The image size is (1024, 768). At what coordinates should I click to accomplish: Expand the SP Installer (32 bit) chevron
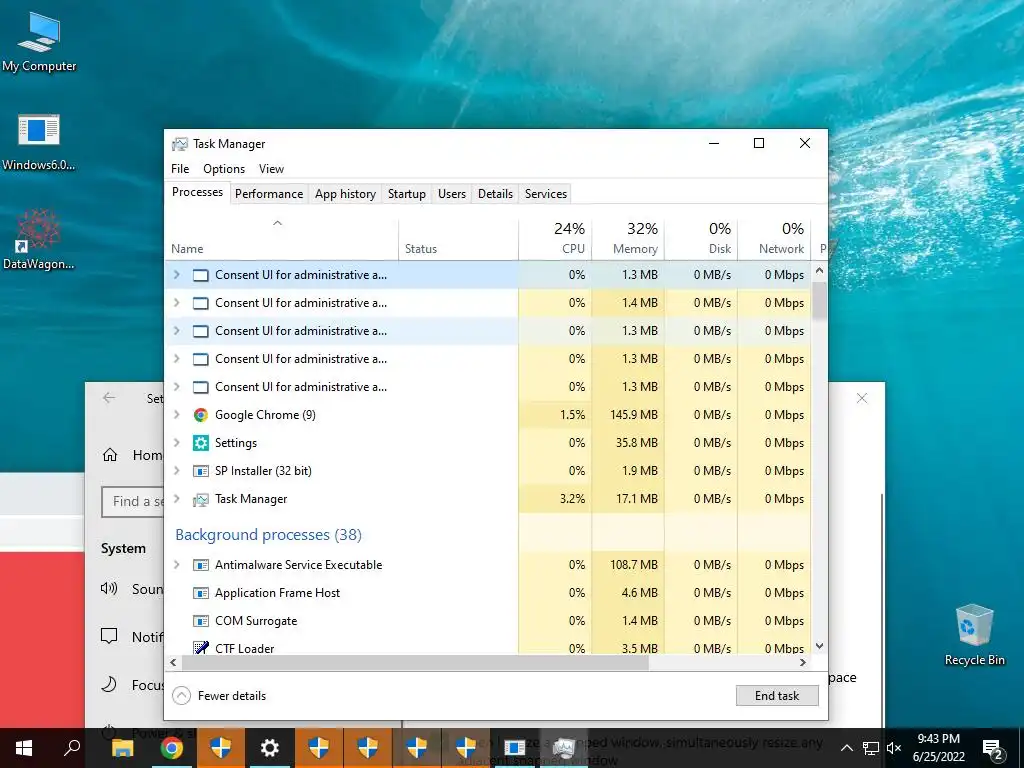(176, 471)
